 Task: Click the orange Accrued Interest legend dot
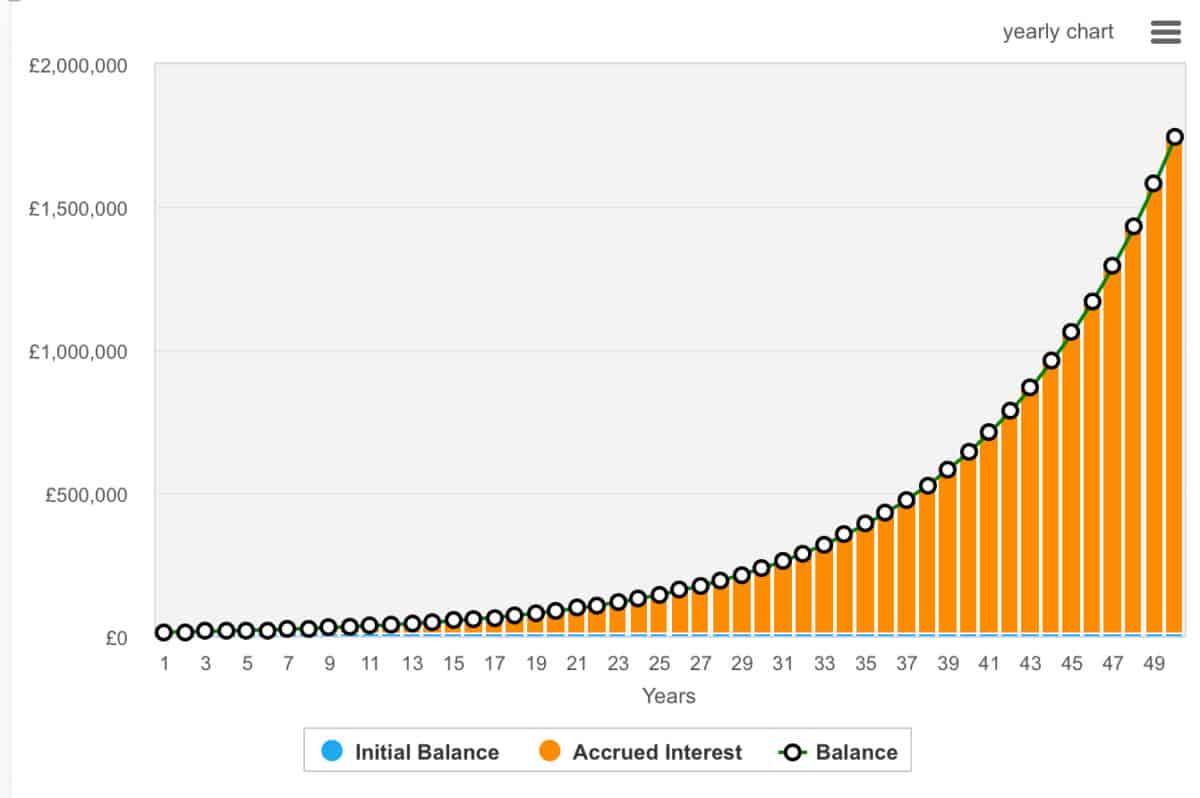[551, 751]
